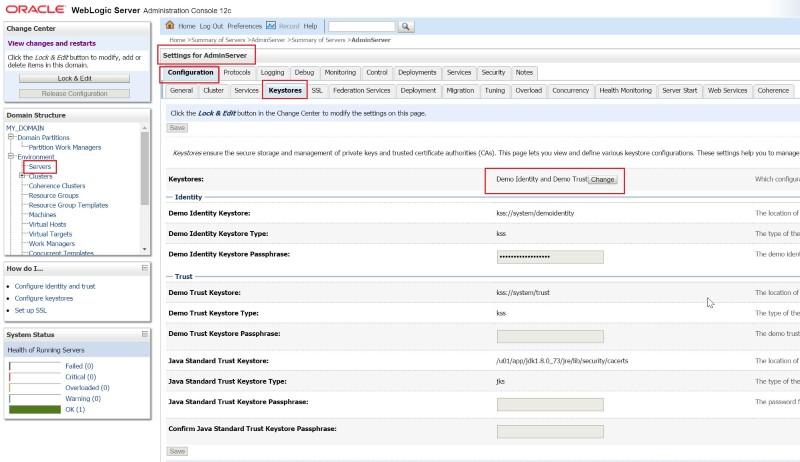Image resolution: width=800 pixels, height=462 pixels.
Task: Open the Notes tab
Action: [524, 73]
